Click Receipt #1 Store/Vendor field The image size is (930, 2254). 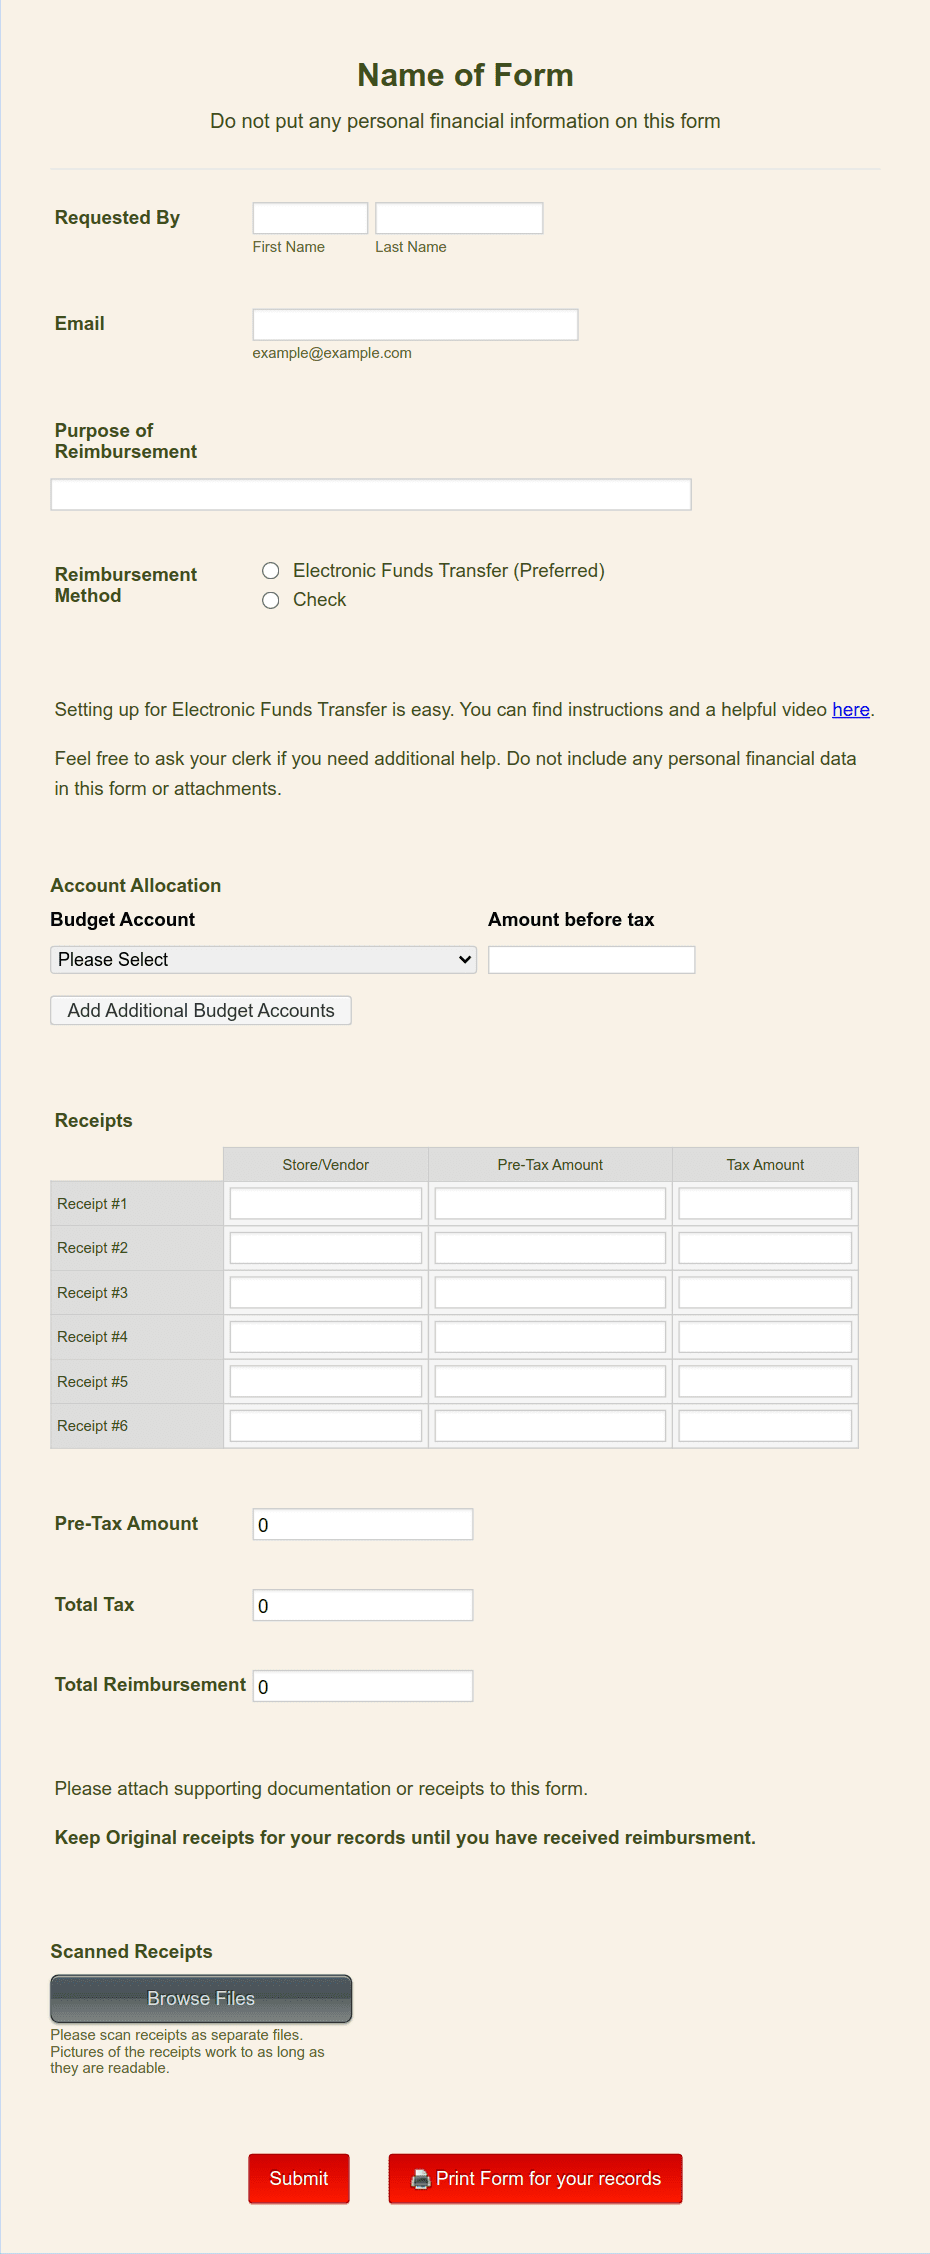coord(325,1202)
